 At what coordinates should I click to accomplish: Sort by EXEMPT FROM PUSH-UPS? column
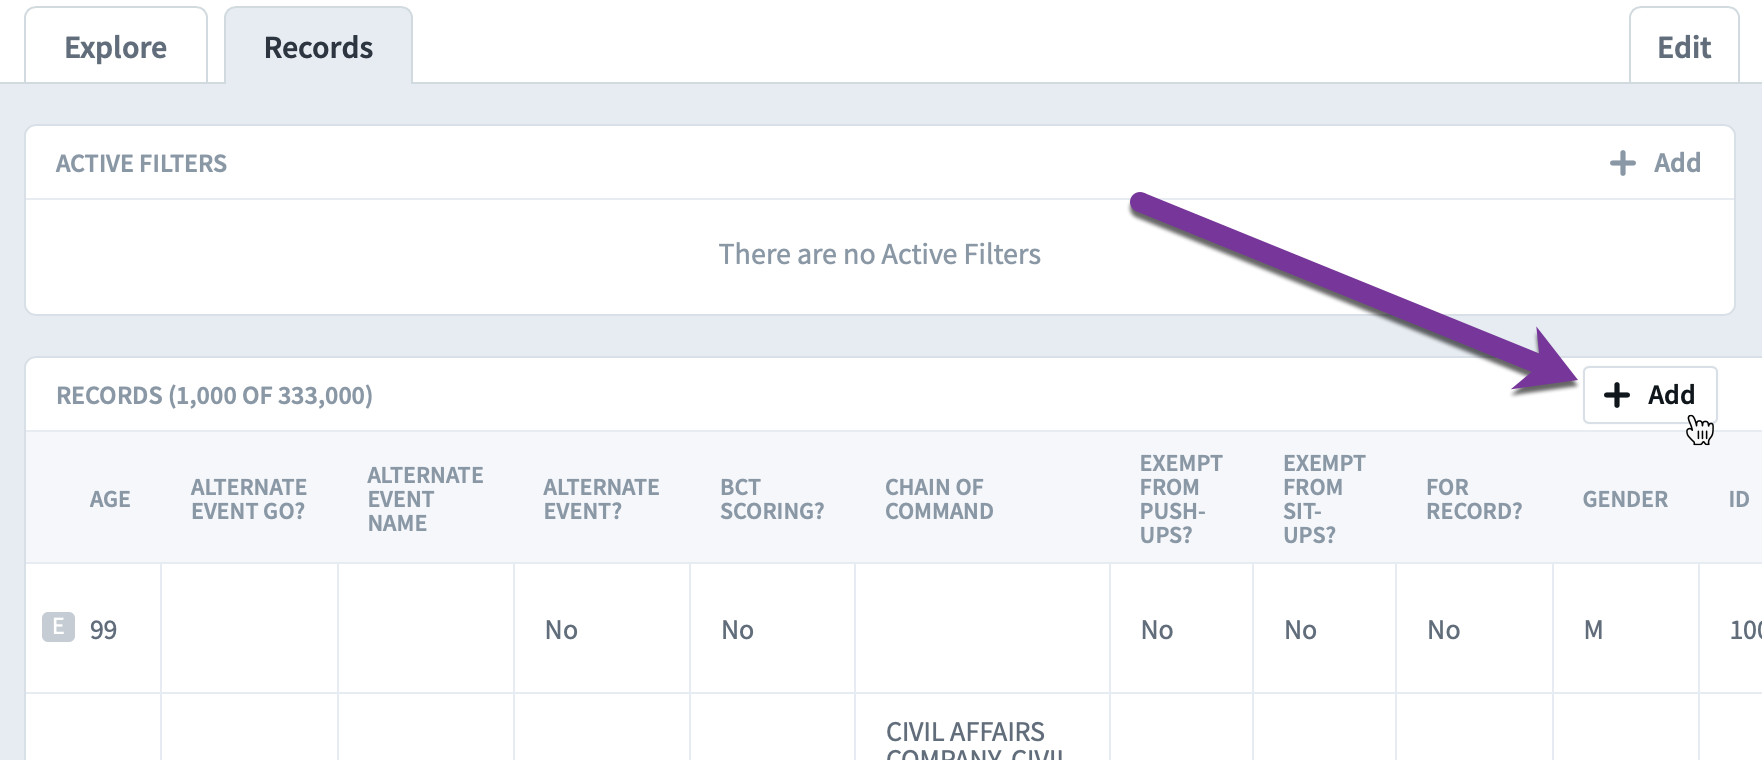[1181, 499]
